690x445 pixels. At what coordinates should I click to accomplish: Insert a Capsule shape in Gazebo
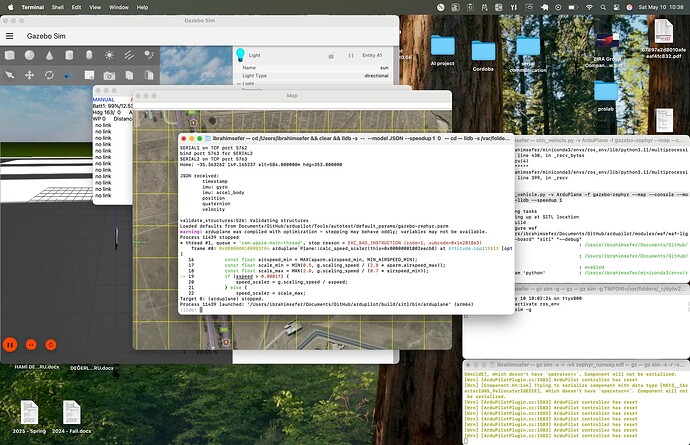[x=89, y=55]
